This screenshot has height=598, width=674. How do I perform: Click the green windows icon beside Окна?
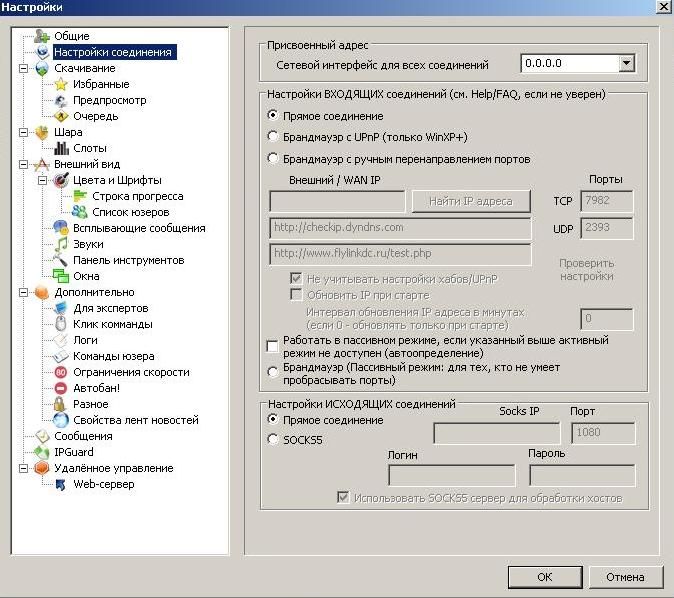[61, 276]
